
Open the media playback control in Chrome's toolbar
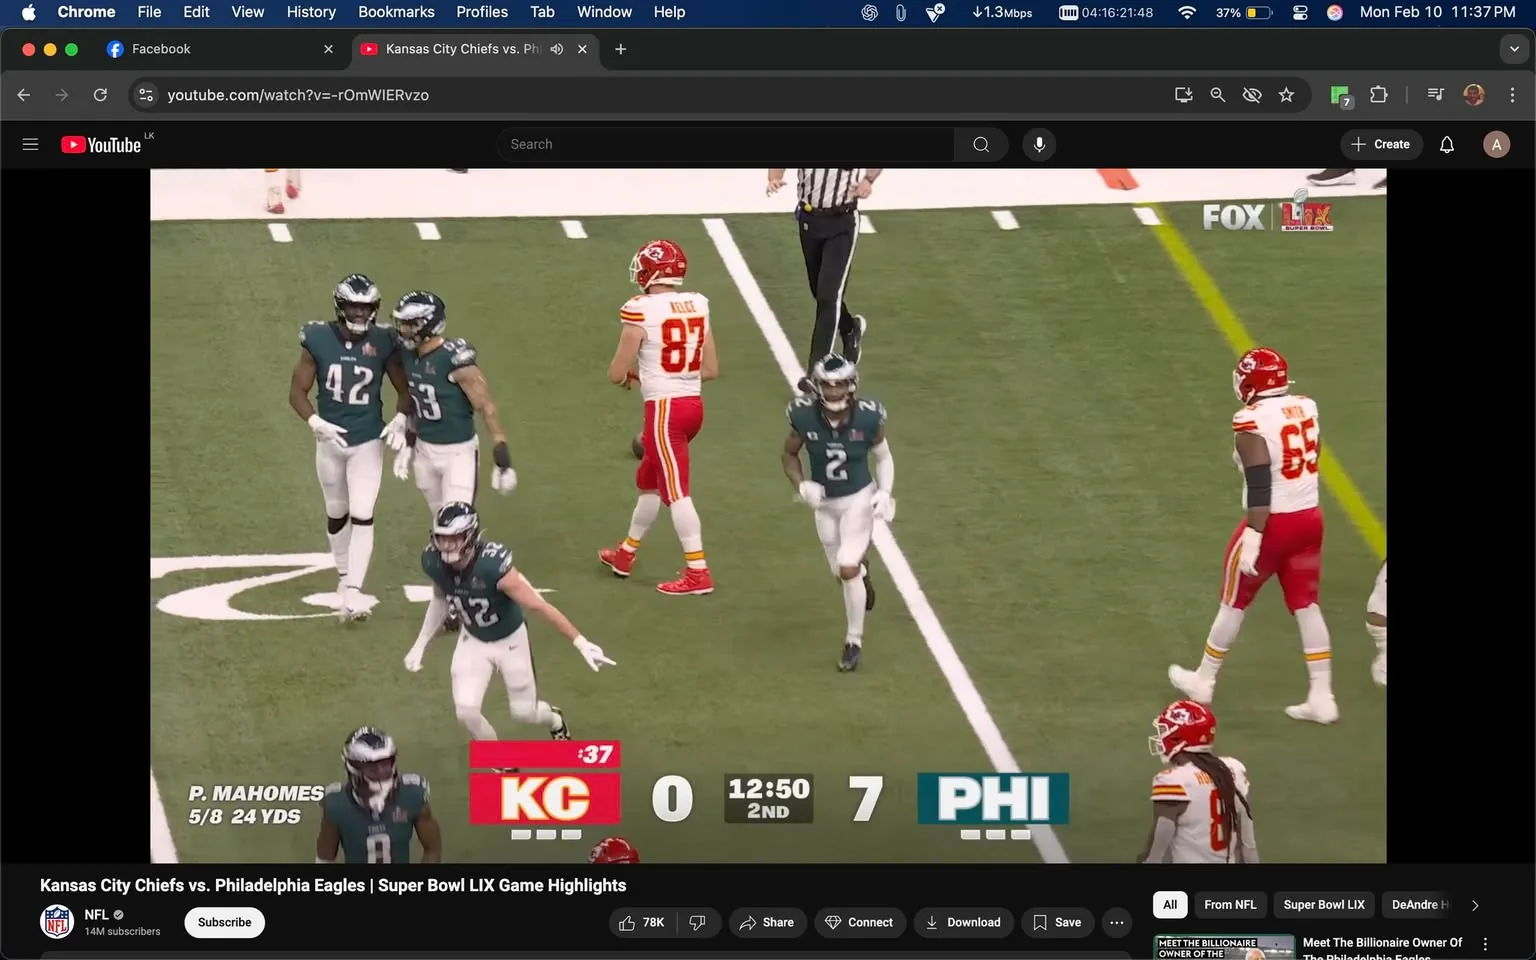pos(1434,94)
